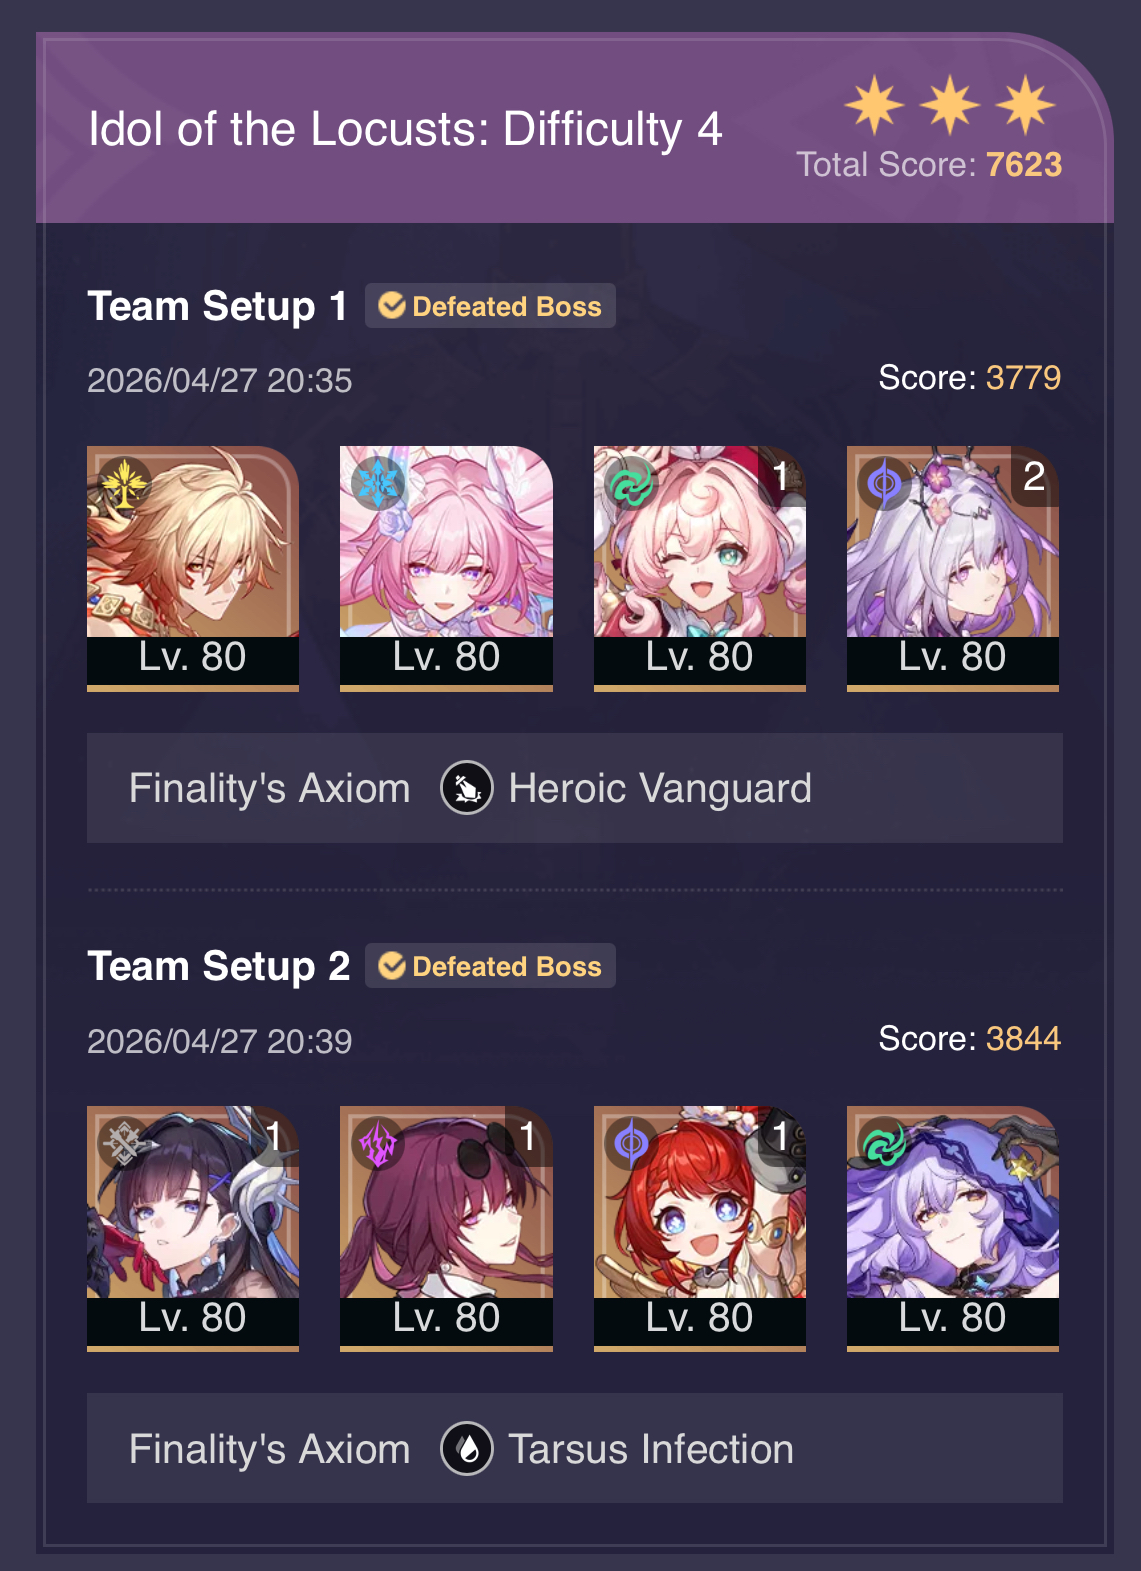Screen dimensions: 1141x1571
Task: Click the Physical element icon in Team Setup 2
Action: click(125, 1144)
